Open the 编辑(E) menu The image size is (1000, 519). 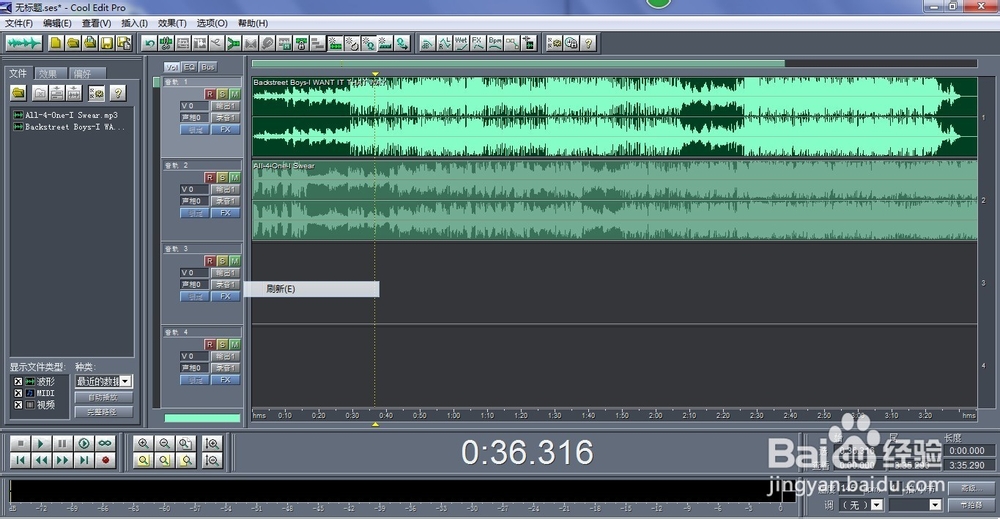57,23
